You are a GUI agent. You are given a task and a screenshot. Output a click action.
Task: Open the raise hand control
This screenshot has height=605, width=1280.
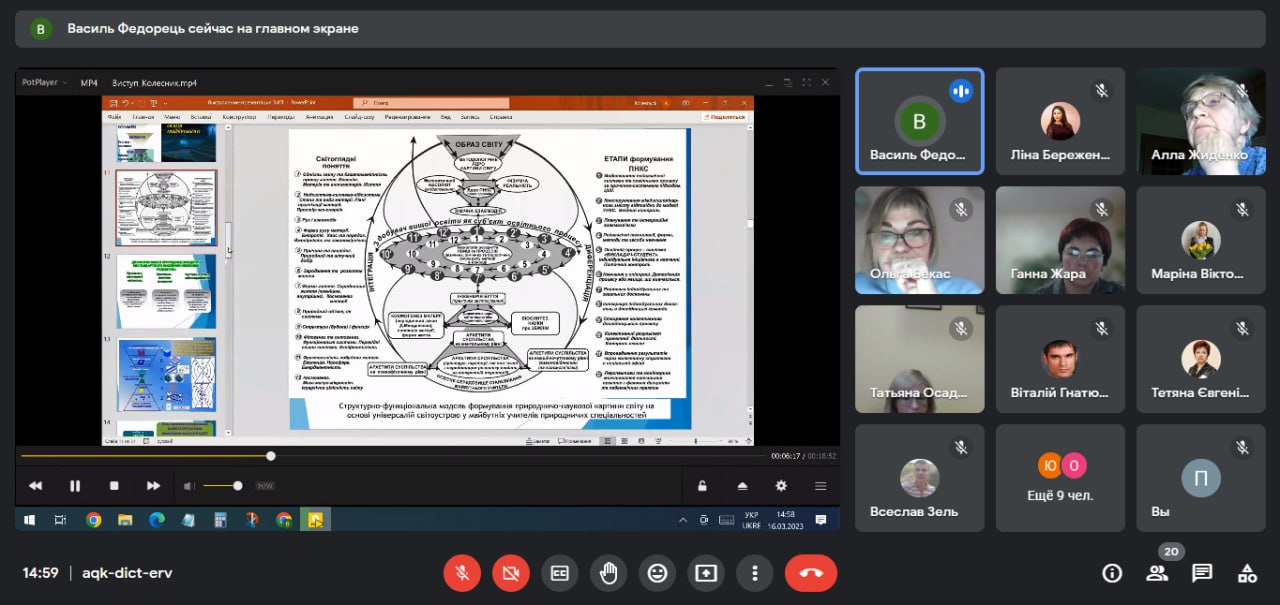point(608,573)
